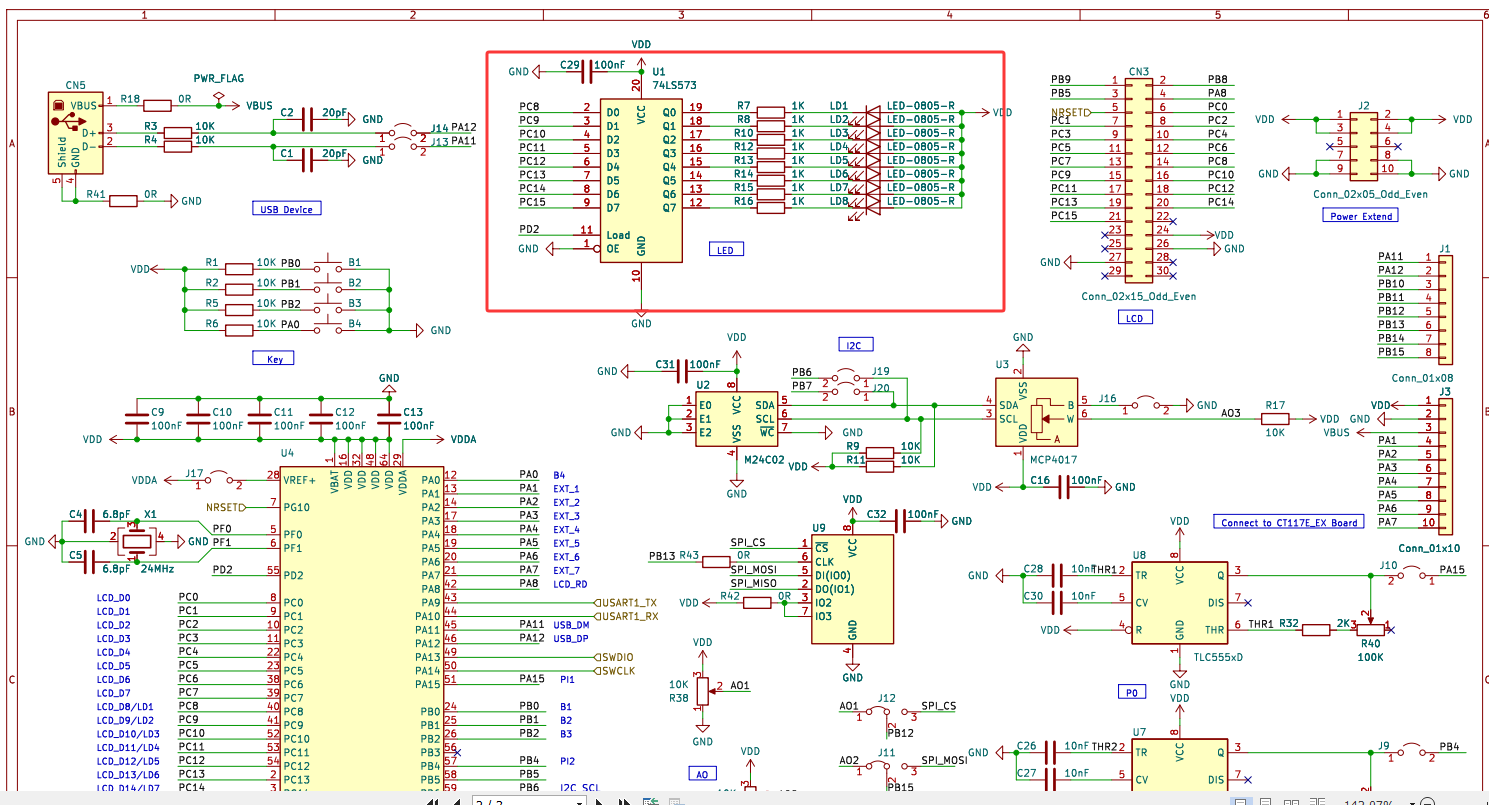
Task: Click the Conn_02x05_Odd_Even label
Action: point(1370,194)
